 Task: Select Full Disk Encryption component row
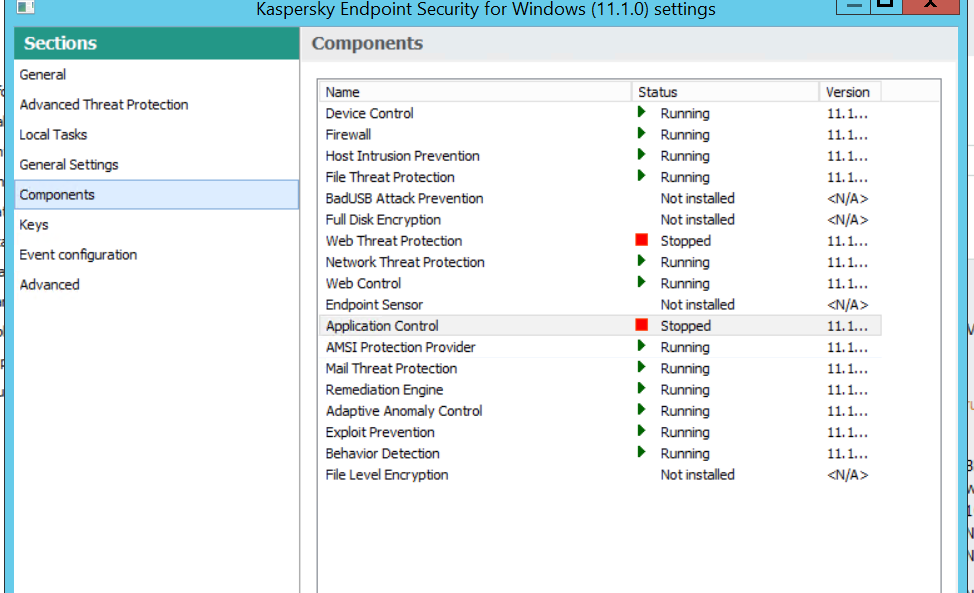(x=383, y=220)
